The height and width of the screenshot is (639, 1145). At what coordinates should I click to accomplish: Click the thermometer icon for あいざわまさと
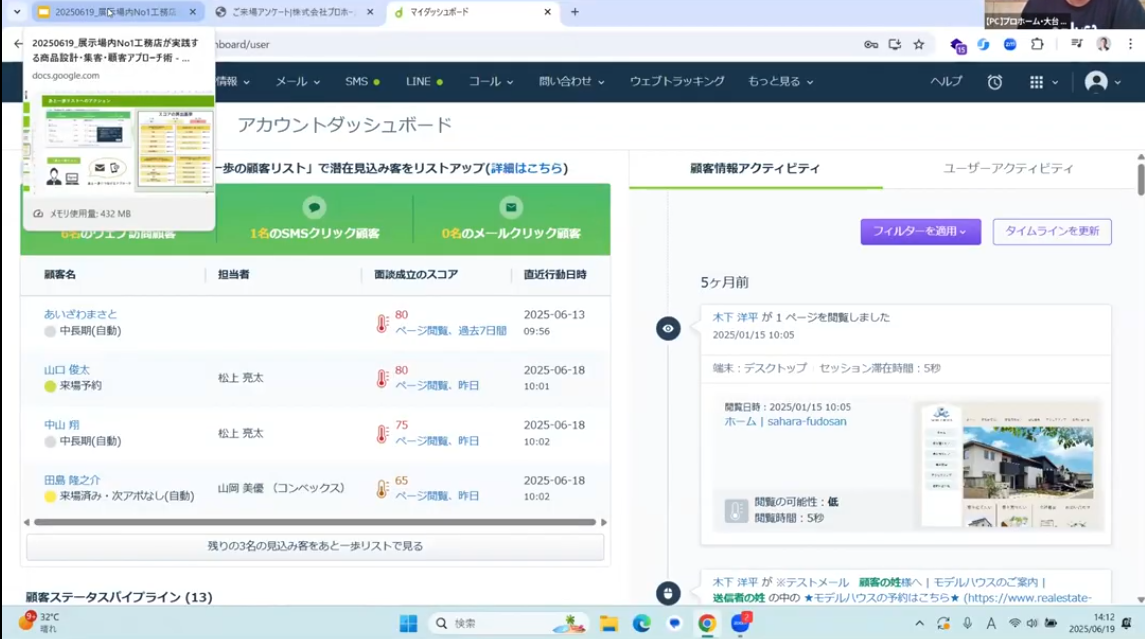coord(382,323)
